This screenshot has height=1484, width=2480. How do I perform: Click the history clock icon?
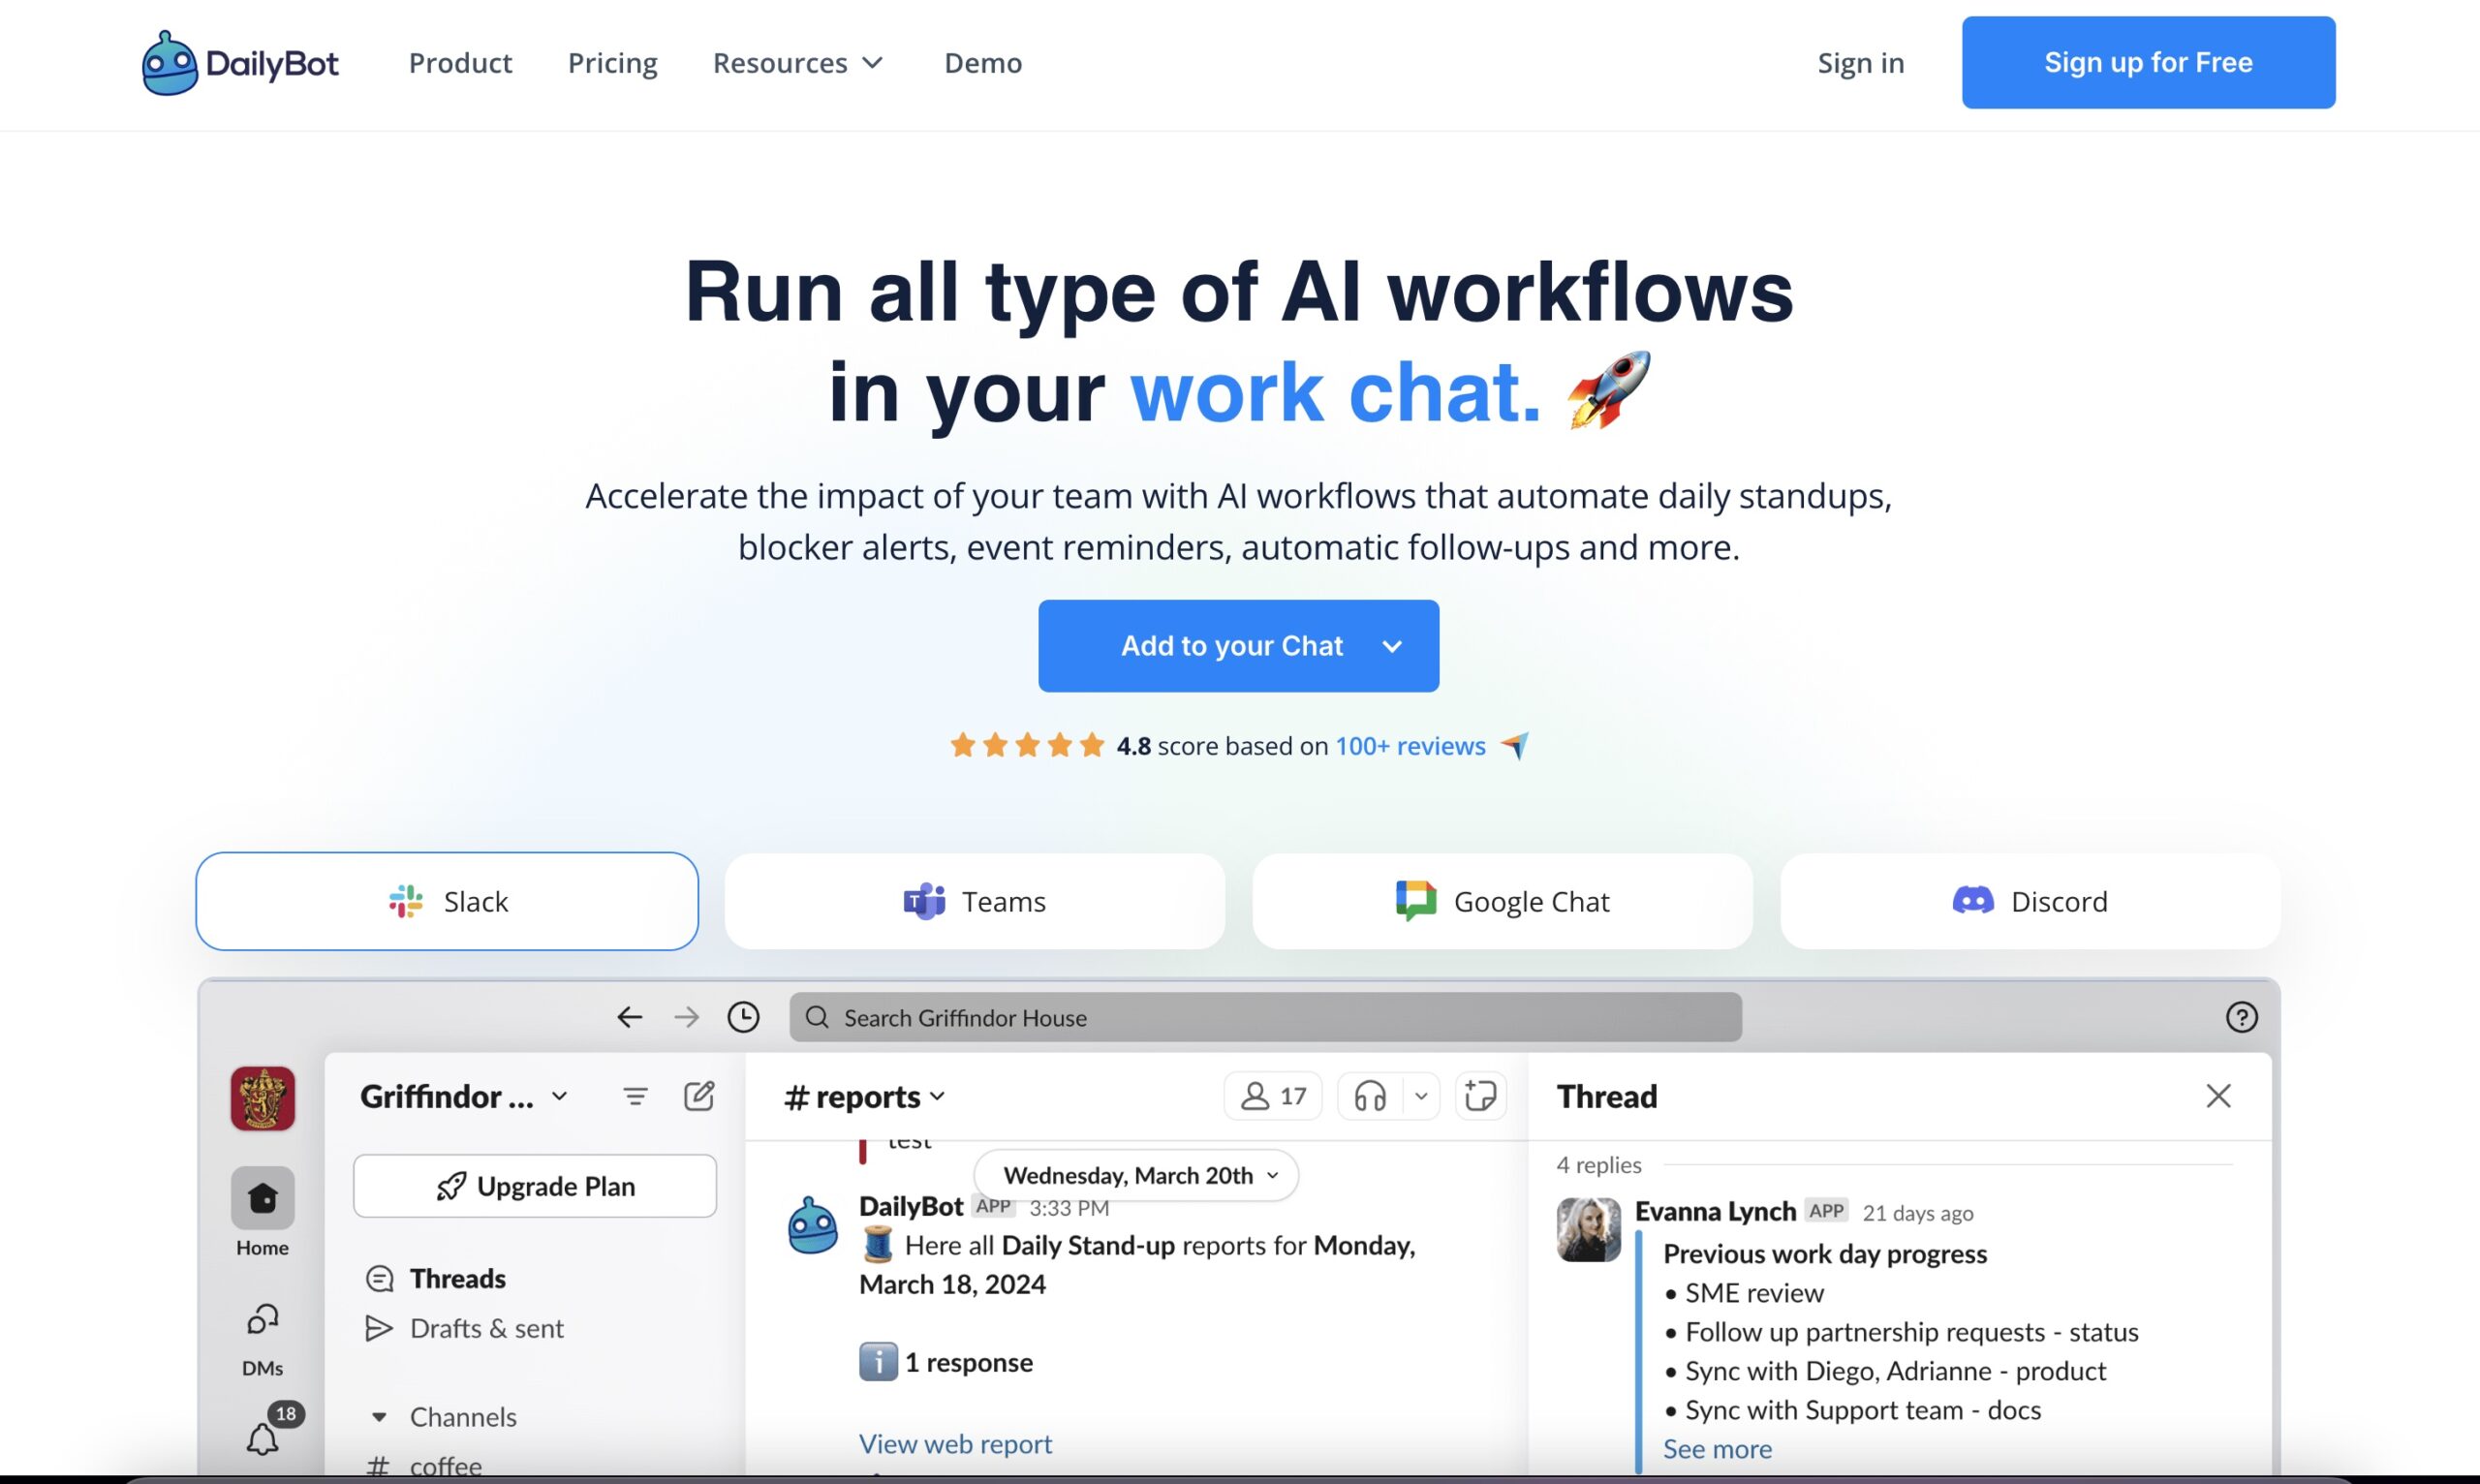tap(743, 1017)
